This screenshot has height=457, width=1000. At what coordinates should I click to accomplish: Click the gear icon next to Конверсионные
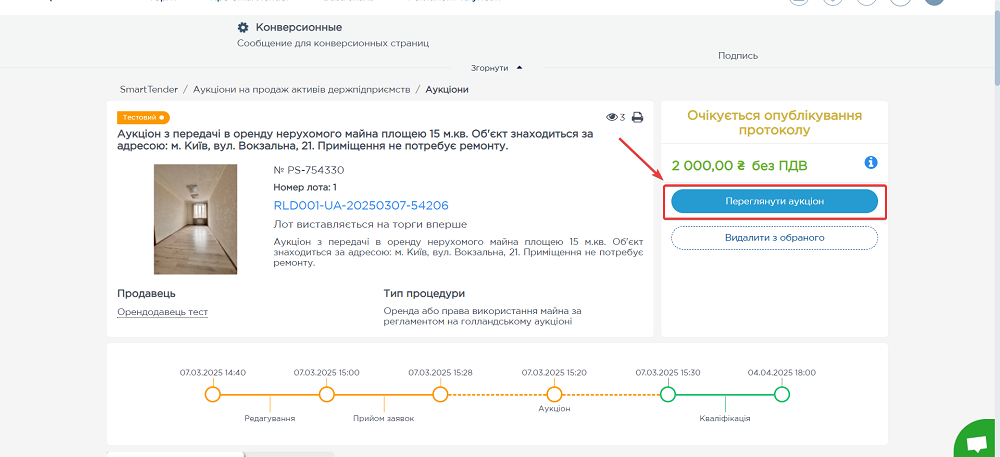[x=243, y=27]
